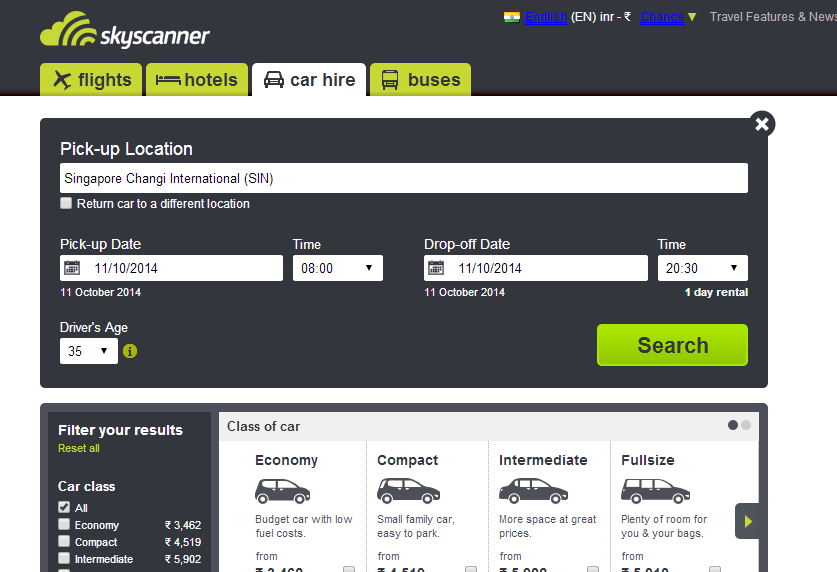Image resolution: width=837 pixels, height=572 pixels.
Task: Check the Economy filter checkbox
Action: pos(64,524)
